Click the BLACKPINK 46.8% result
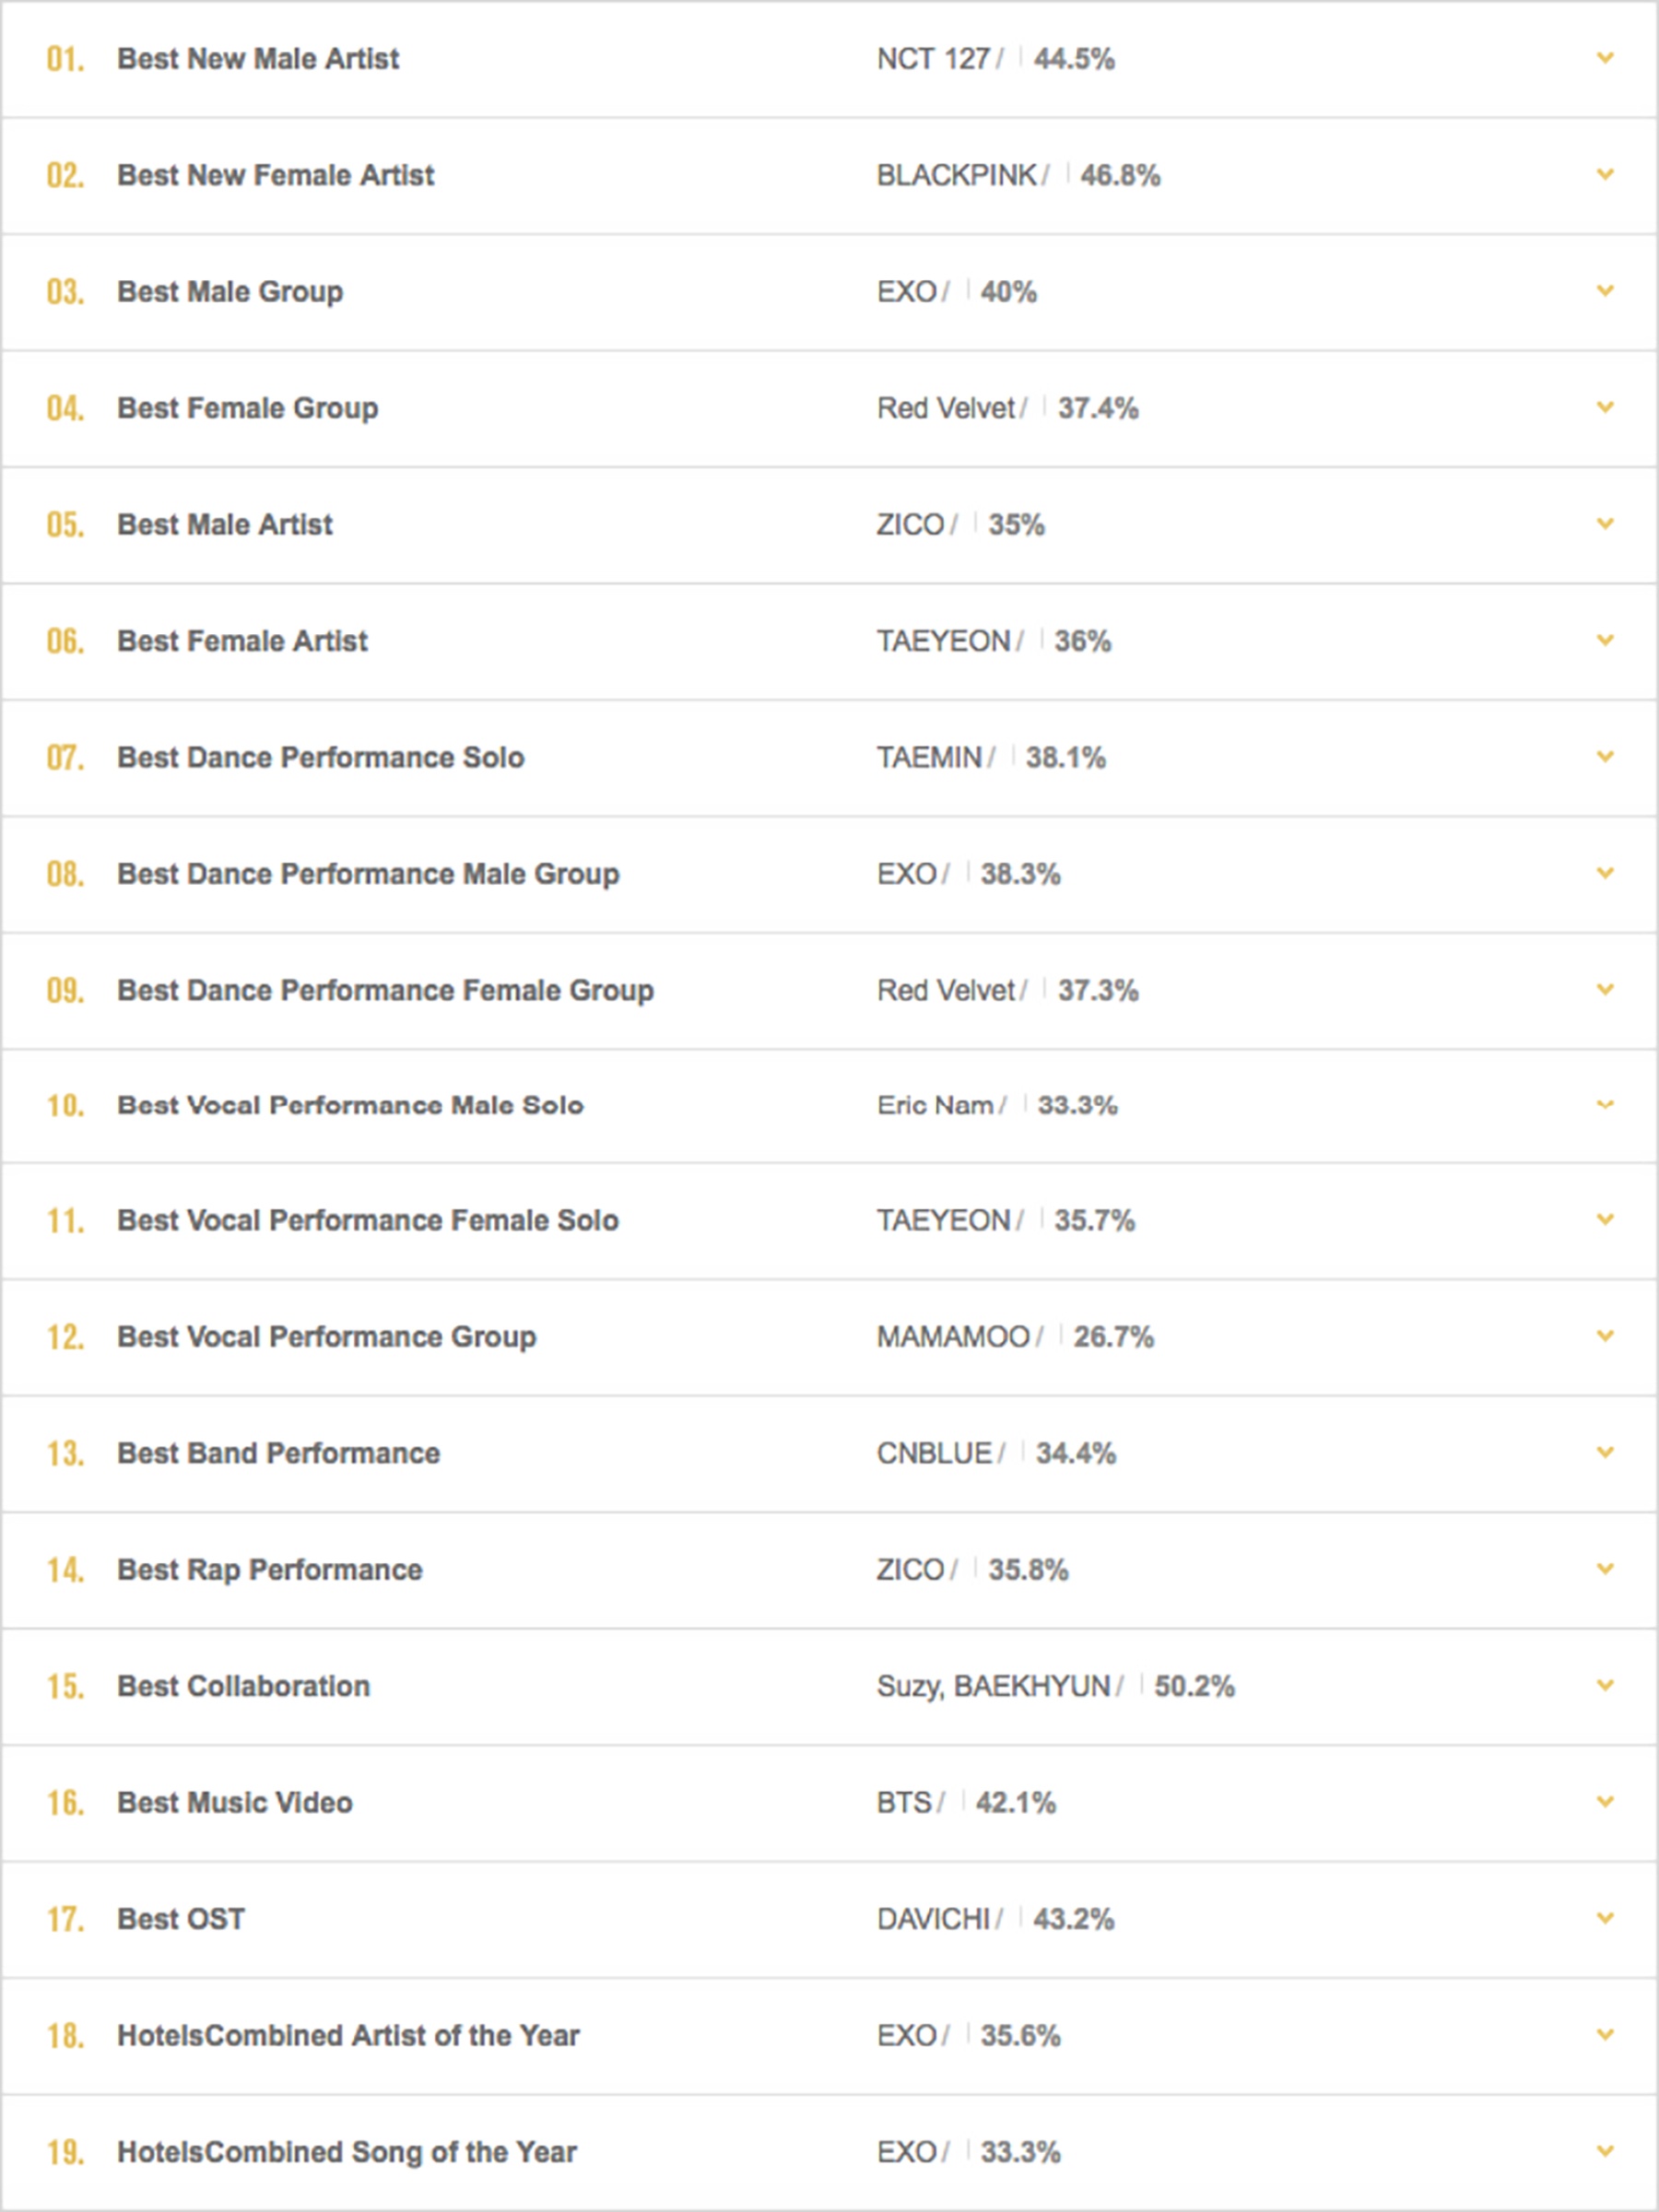 tap(1018, 176)
